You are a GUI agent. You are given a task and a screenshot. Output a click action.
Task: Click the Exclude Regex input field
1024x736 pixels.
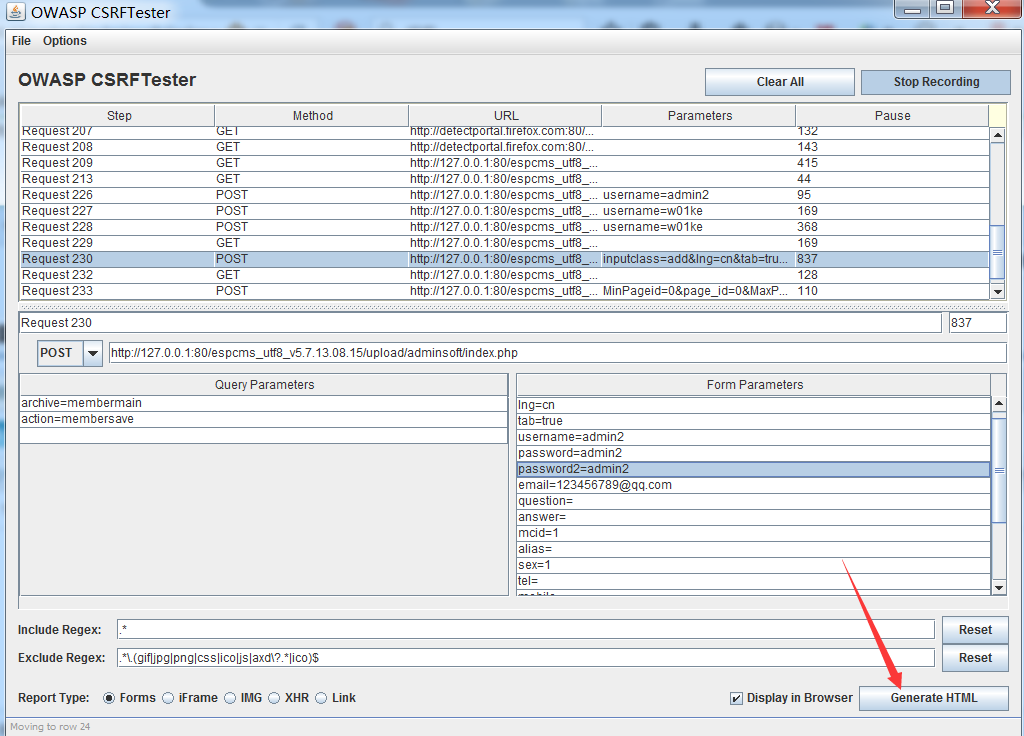pyautogui.click(x=526, y=658)
